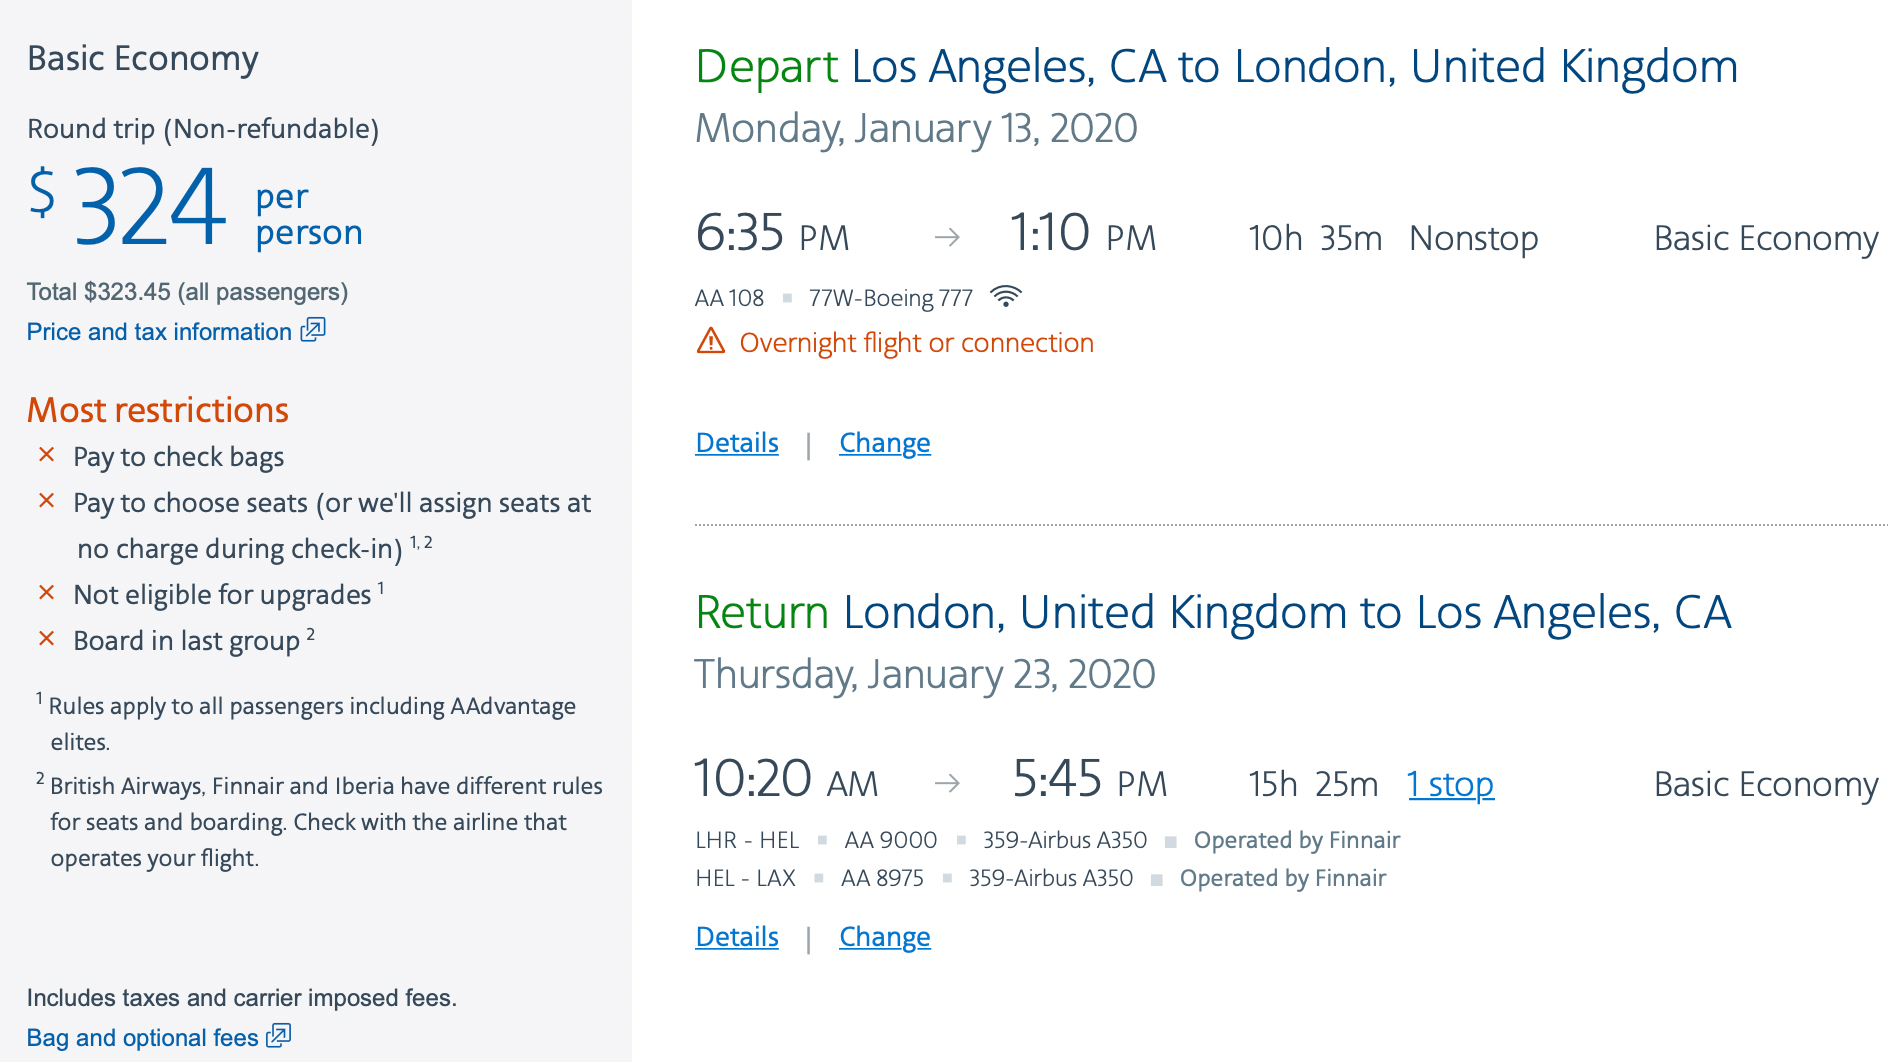This screenshot has width=1888, height=1062.
Task: Click the red X beside Board in last group
Action: 46,638
